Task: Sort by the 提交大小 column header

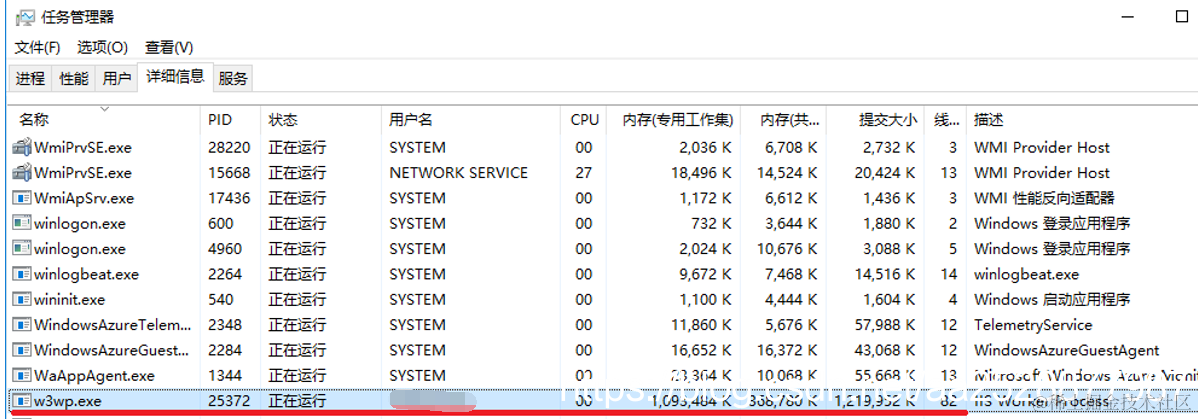Action: 876,119
